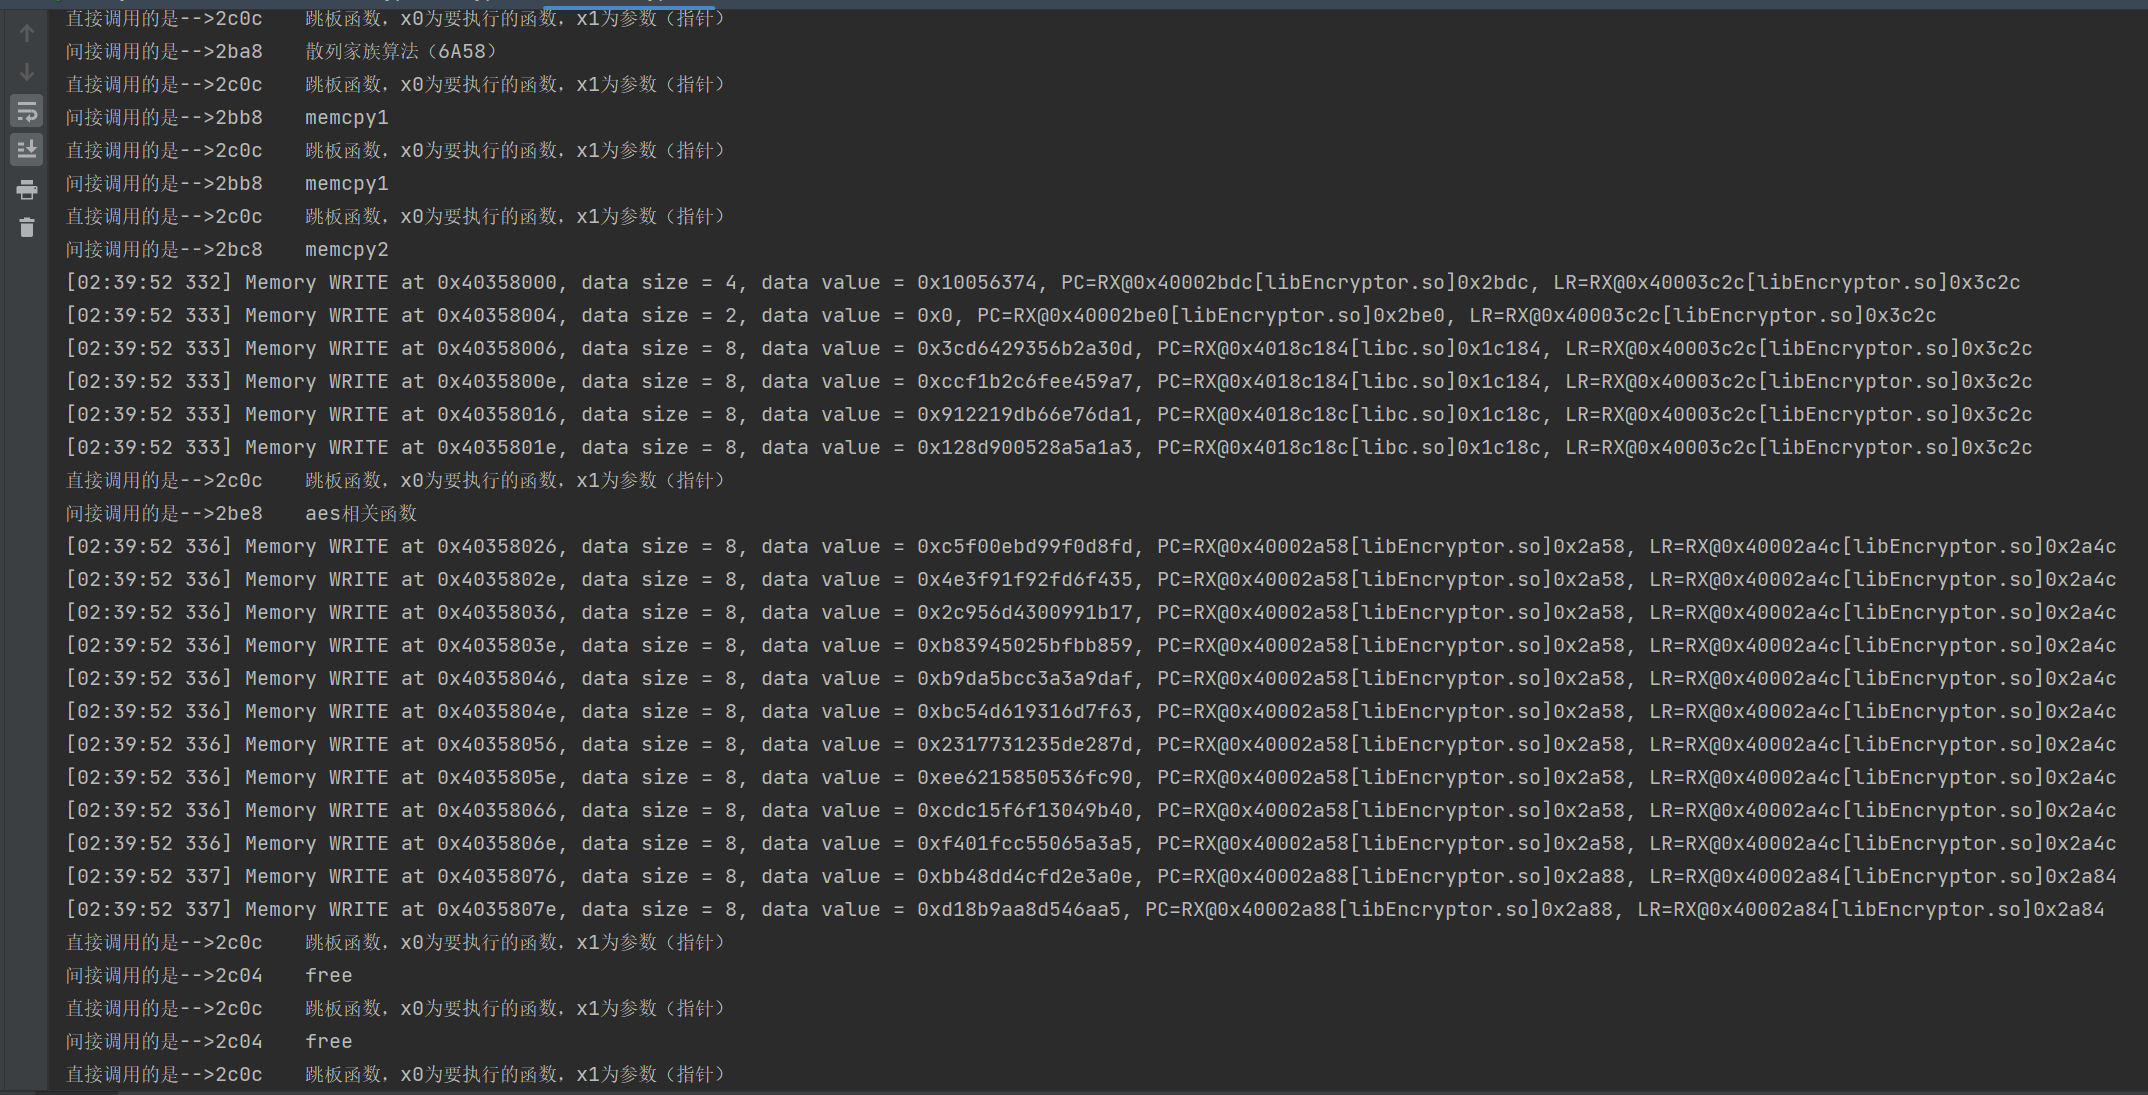
Task: Click the data value 0x3cd6429356b2a30d
Action: pyautogui.click(x=1024, y=348)
